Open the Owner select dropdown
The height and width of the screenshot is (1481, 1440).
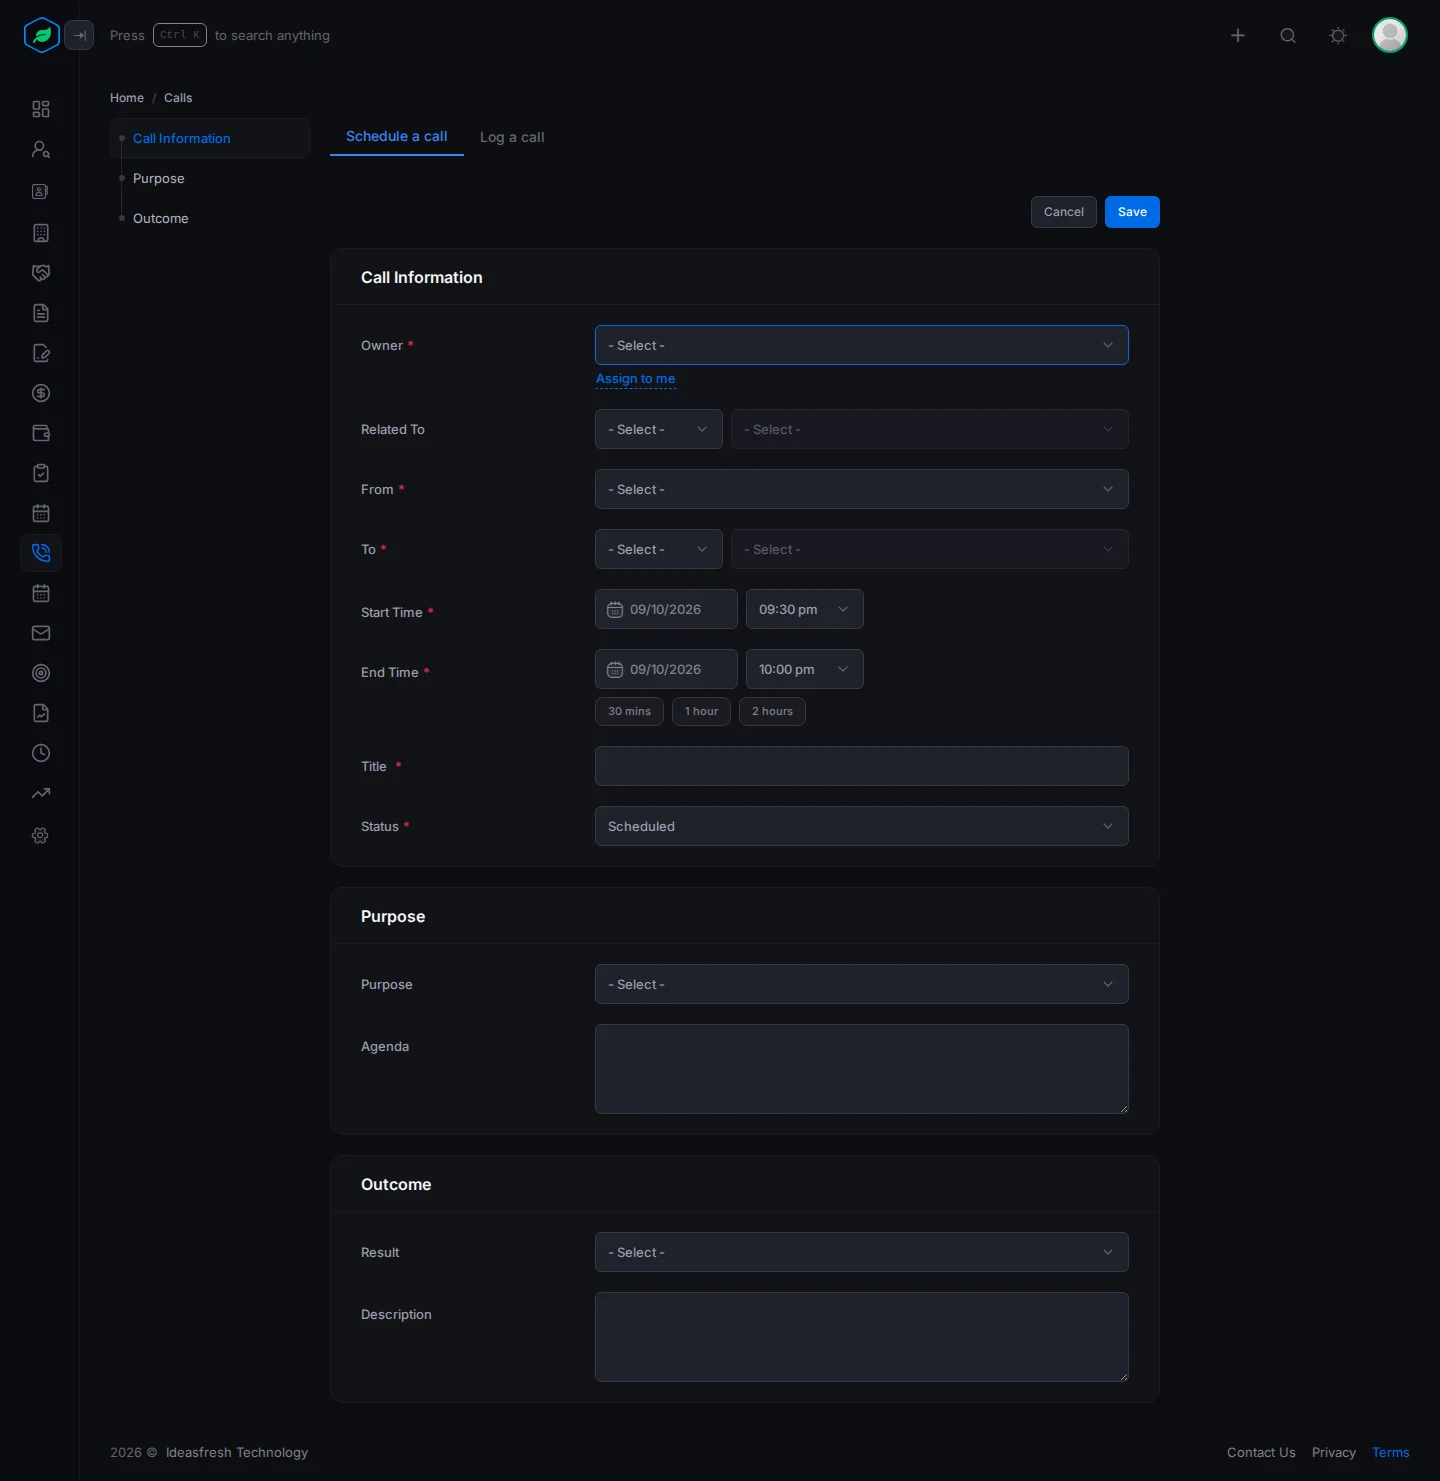pyautogui.click(x=862, y=345)
